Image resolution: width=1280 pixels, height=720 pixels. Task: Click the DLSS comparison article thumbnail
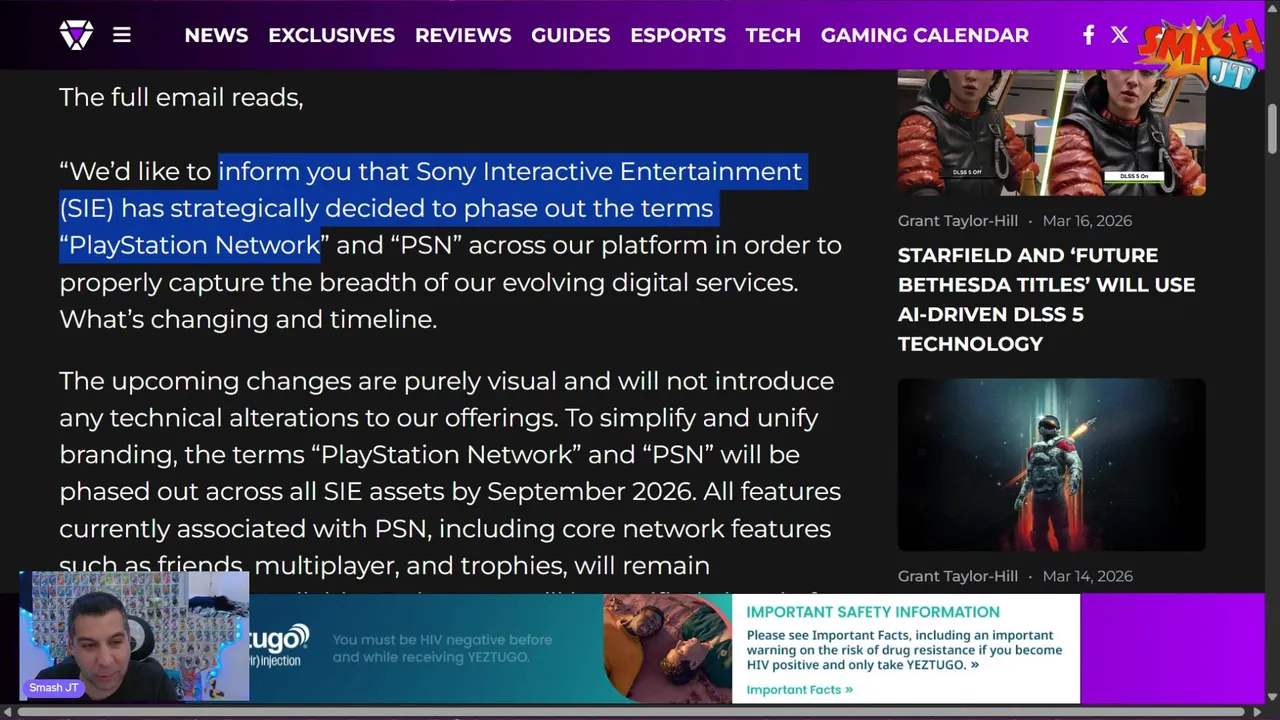(1051, 132)
